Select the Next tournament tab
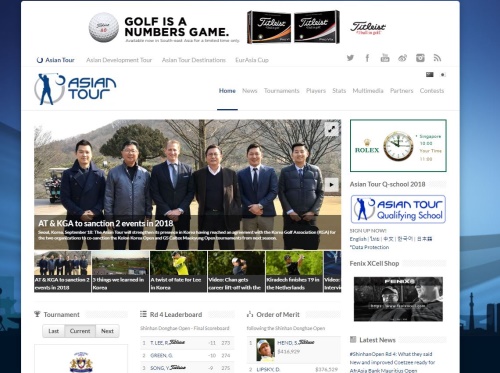The height and width of the screenshot is (373, 500). pyautogui.click(x=107, y=331)
